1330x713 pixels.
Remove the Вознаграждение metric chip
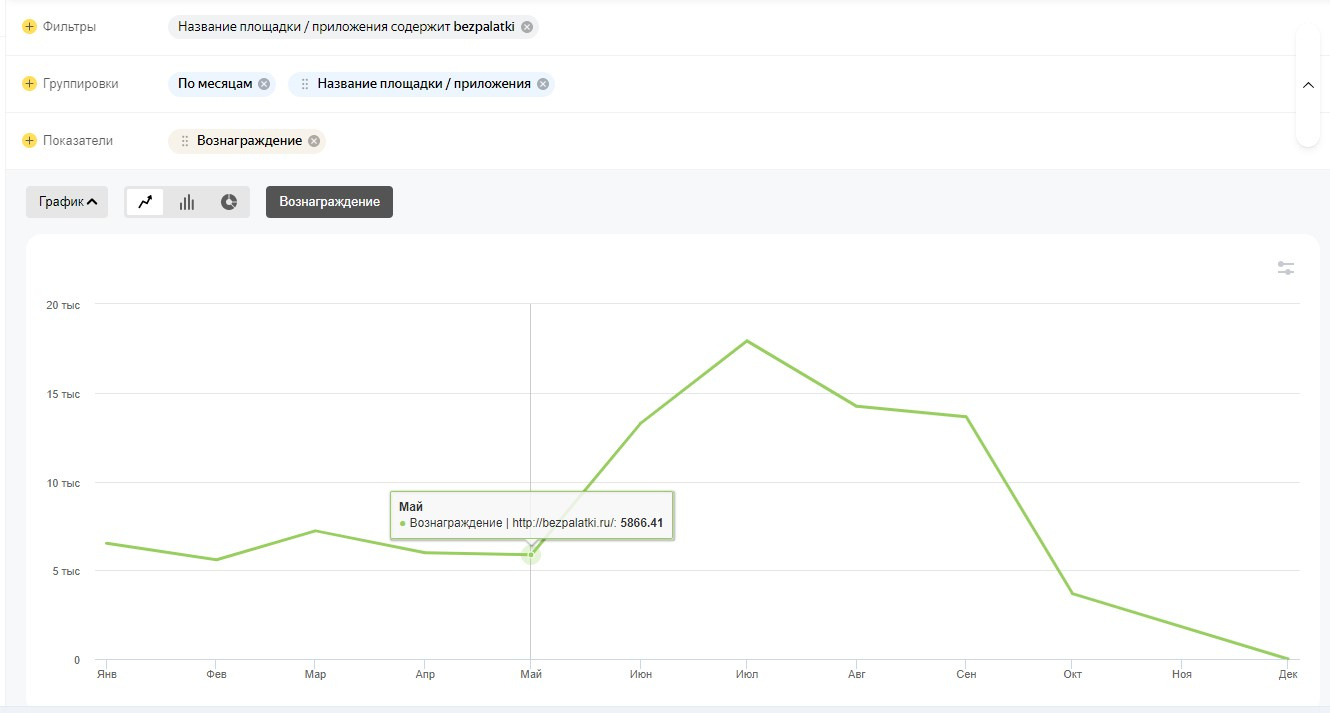point(314,141)
